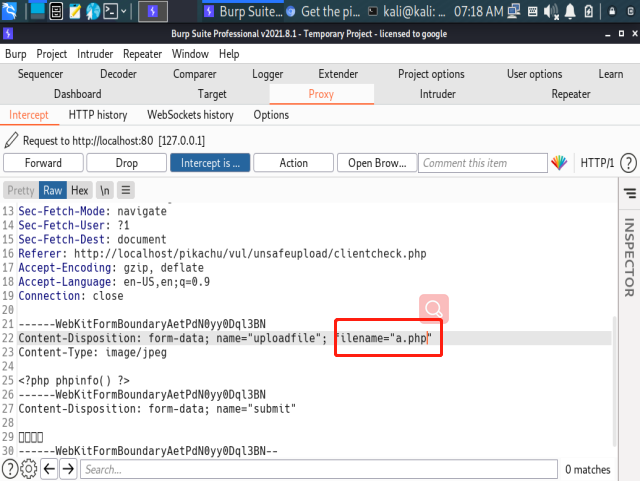Click the bottom Search input field
The width and height of the screenshot is (640, 481).
coord(319,469)
